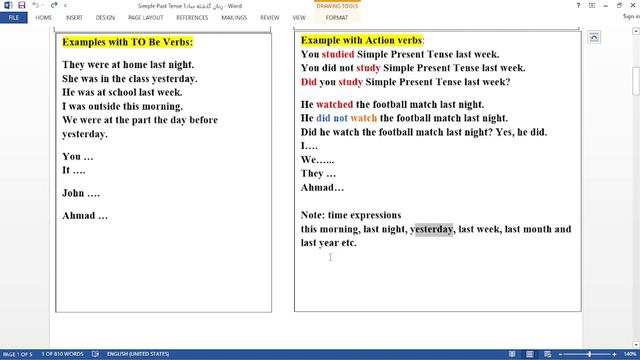Screen dimensions: 640x360
Task: Click the line 'Ahmad…' in right text box
Action: click(x=322, y=188)
